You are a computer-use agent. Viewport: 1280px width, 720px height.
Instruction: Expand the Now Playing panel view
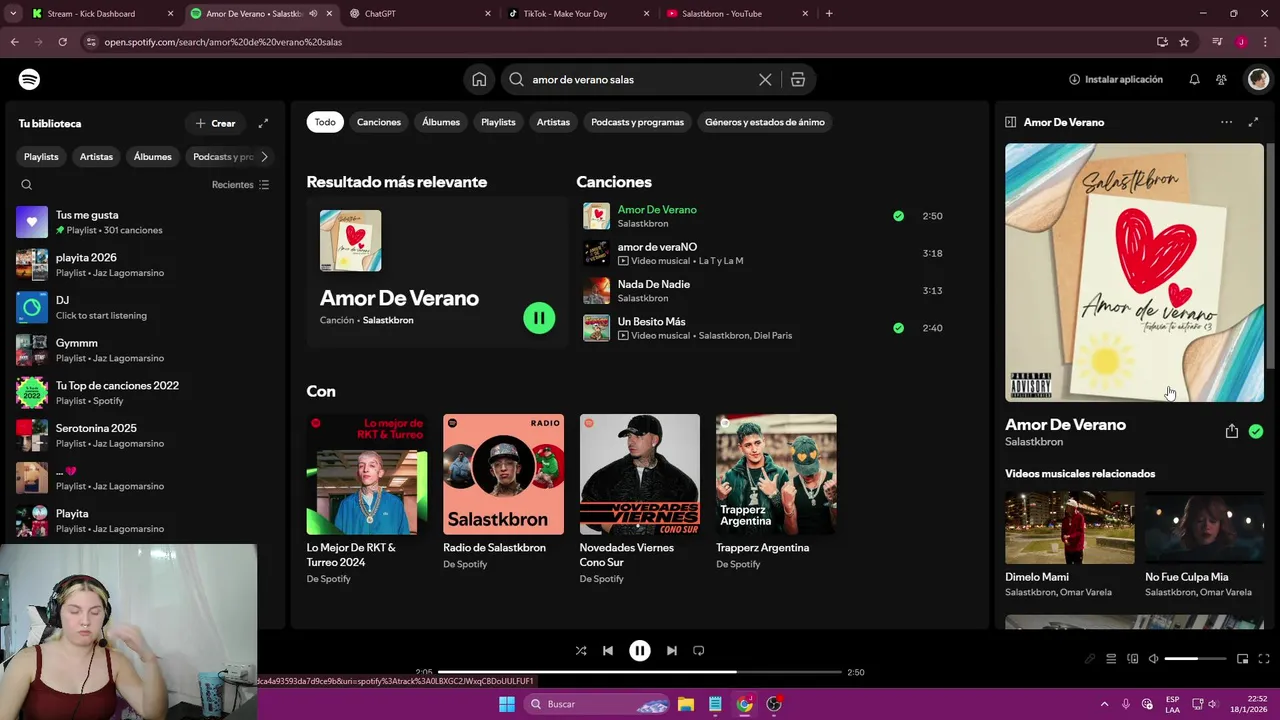pyautogui.click(x=1254, y=122)
